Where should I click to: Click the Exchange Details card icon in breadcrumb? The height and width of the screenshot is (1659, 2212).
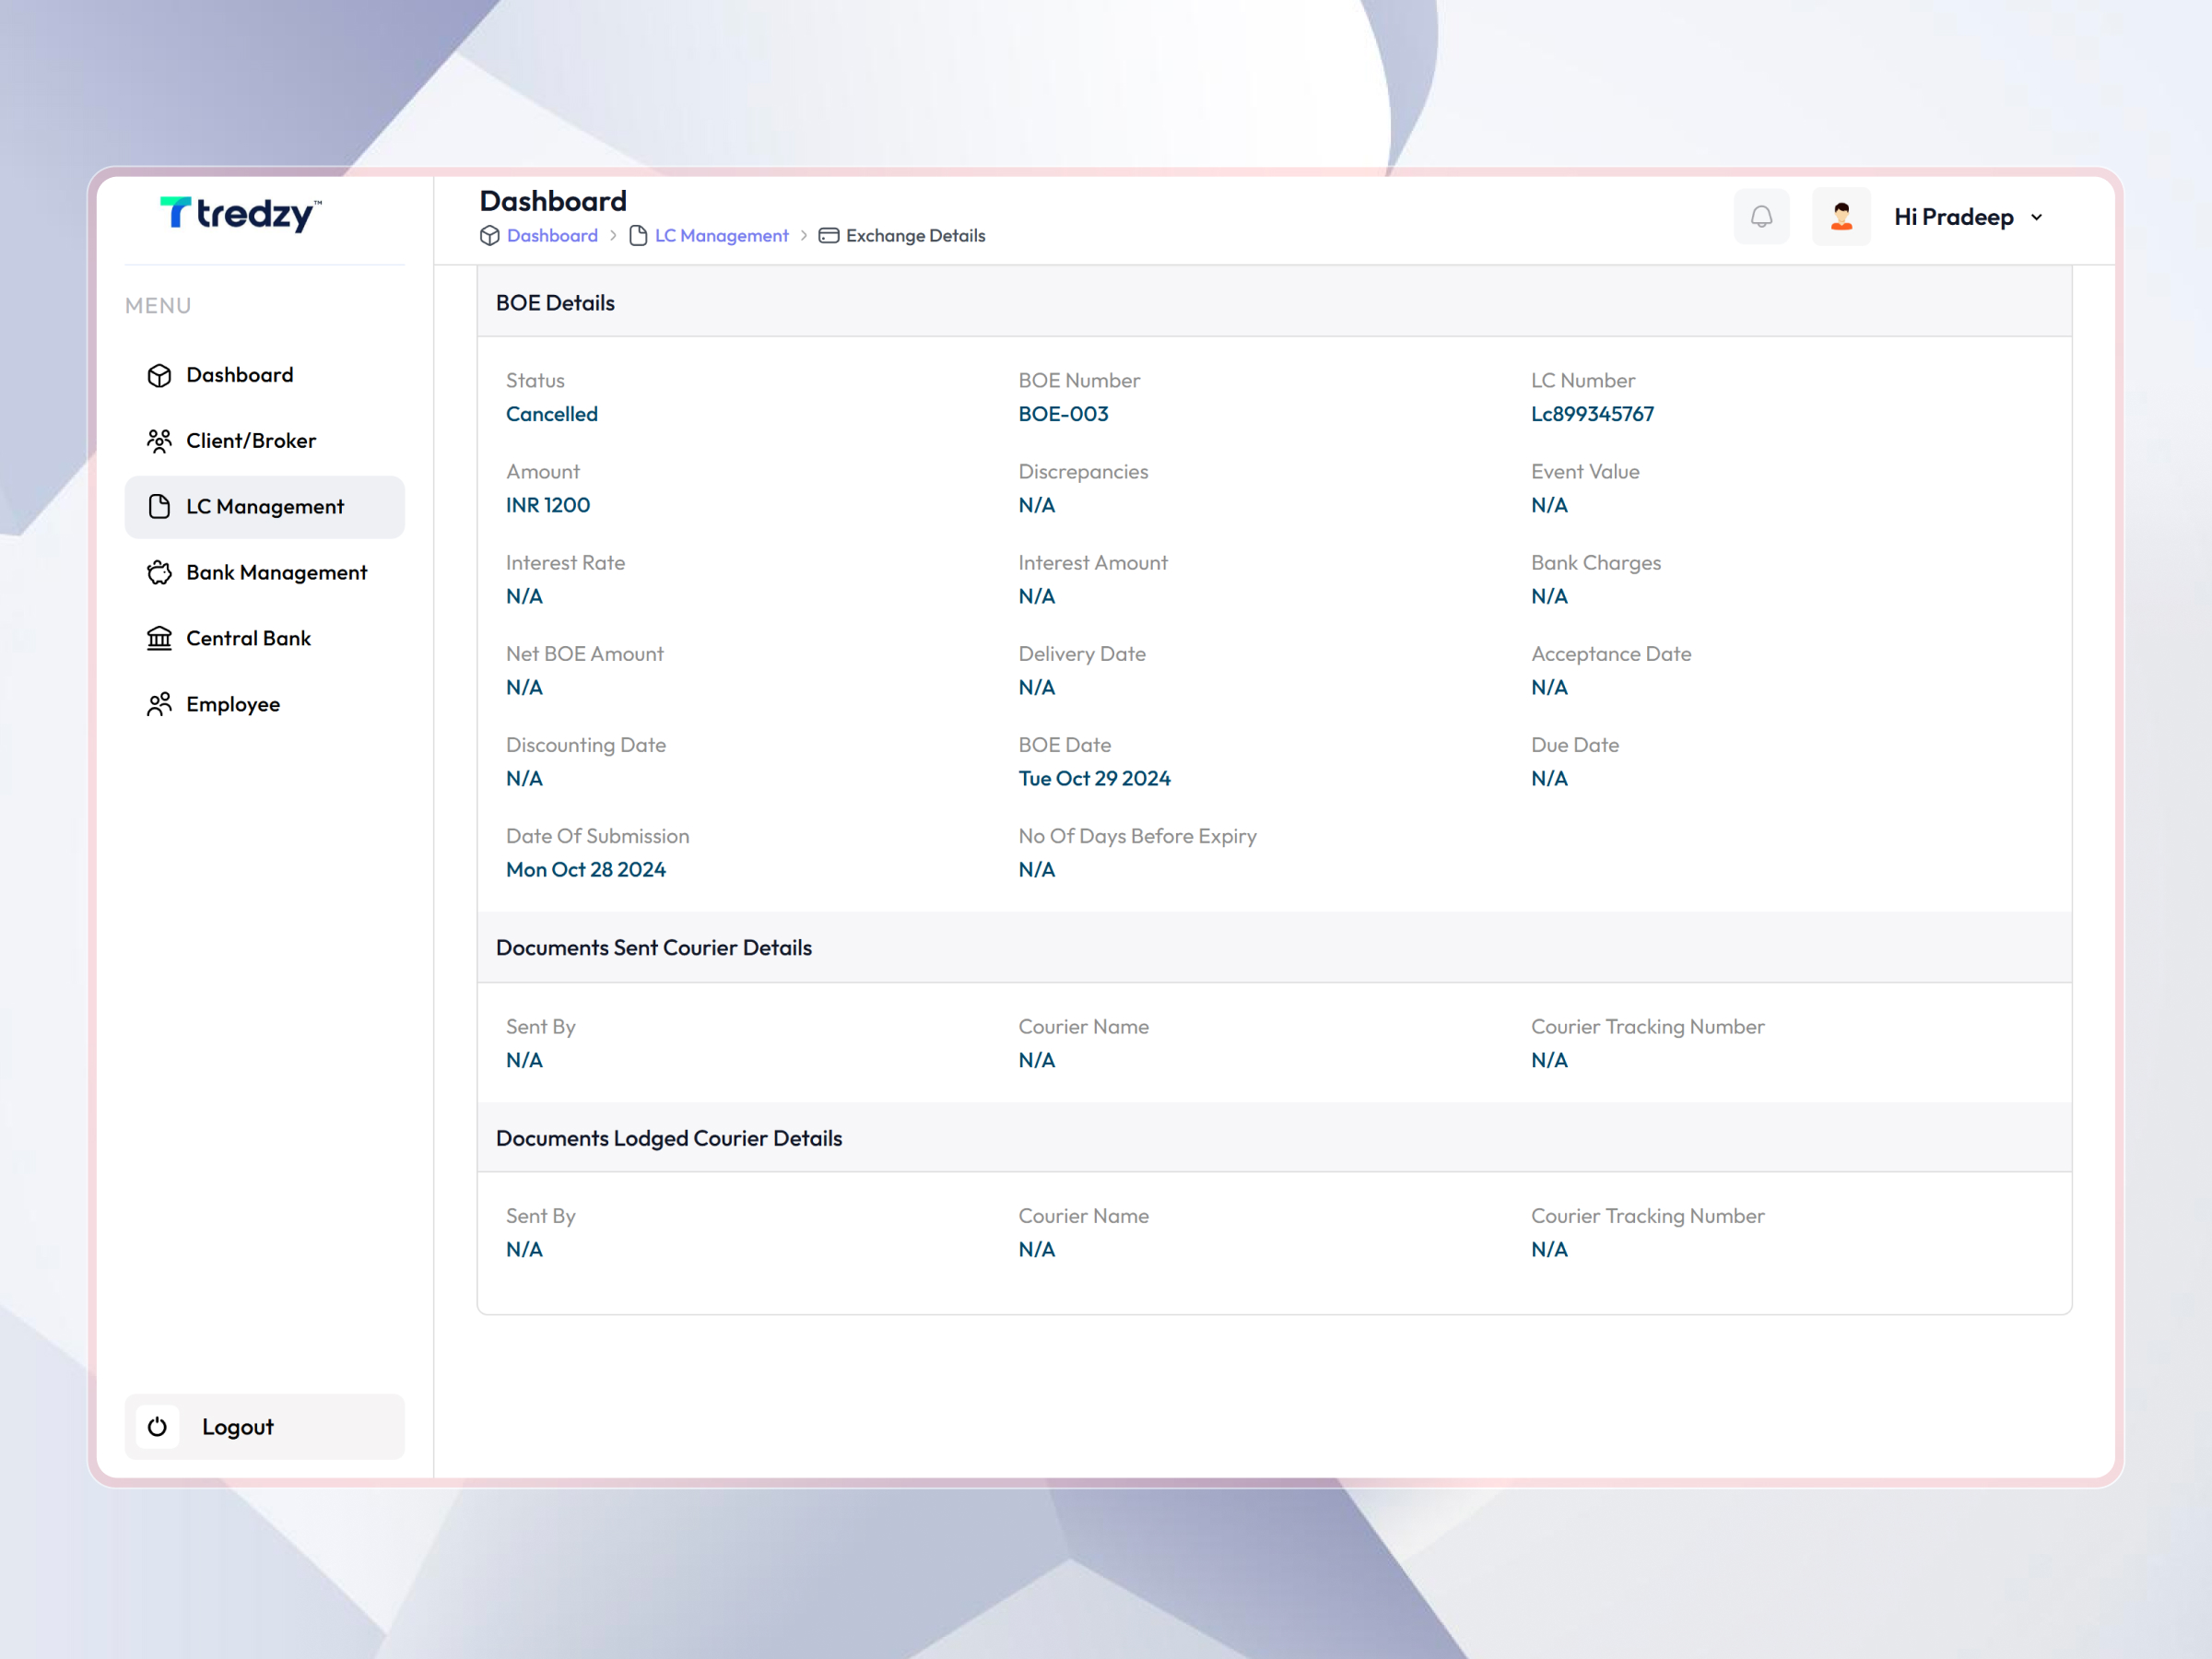coord(828,235)
